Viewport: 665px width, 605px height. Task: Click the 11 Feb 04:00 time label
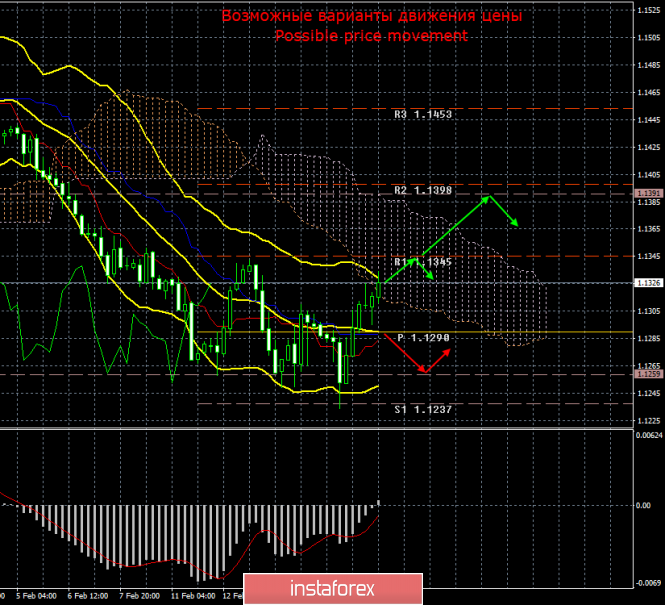click(193, 596)
